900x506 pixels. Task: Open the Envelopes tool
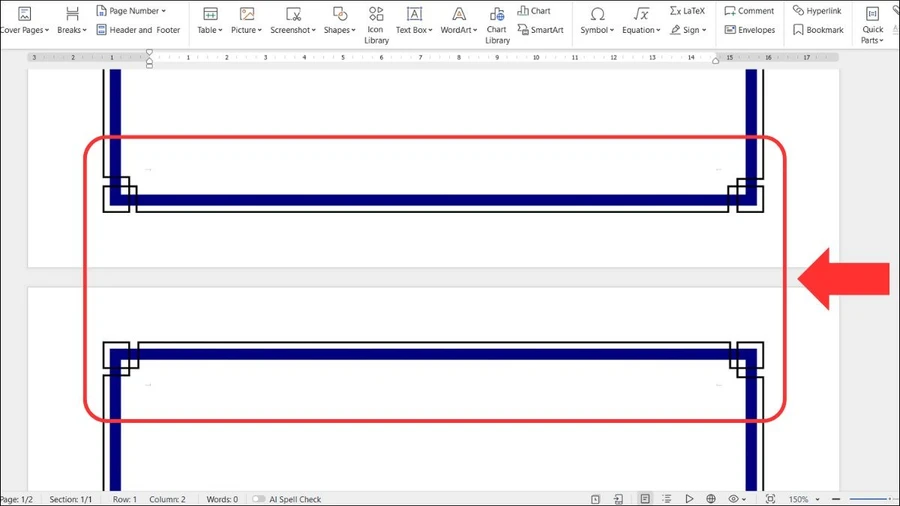point(750,30)
